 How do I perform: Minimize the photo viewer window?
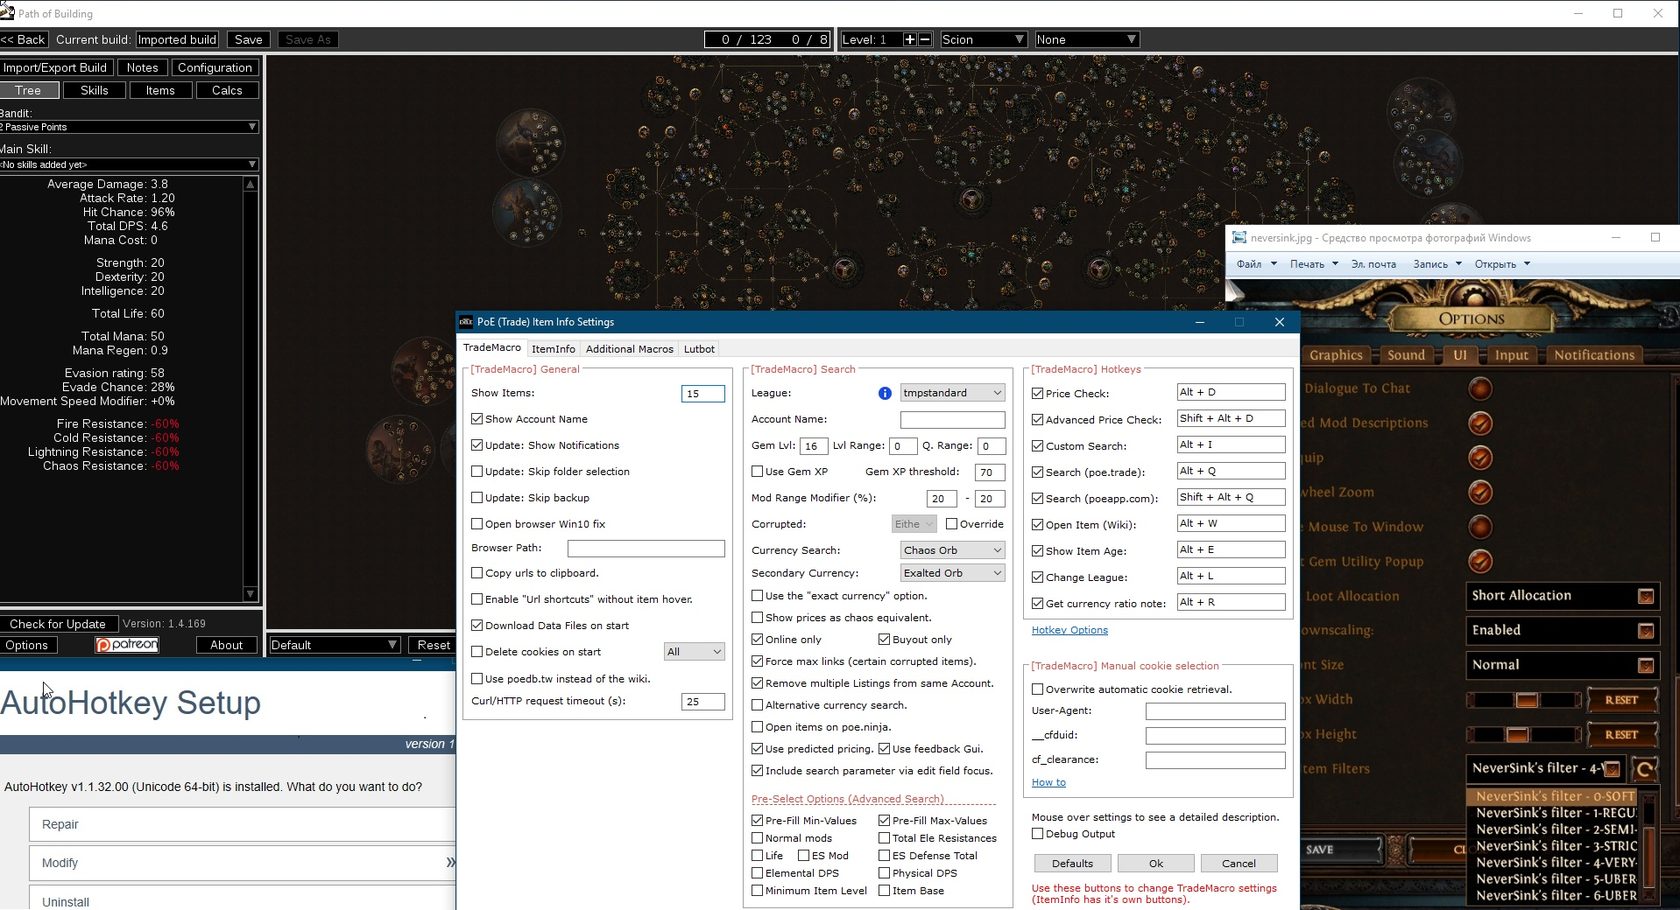point(1616,238)
